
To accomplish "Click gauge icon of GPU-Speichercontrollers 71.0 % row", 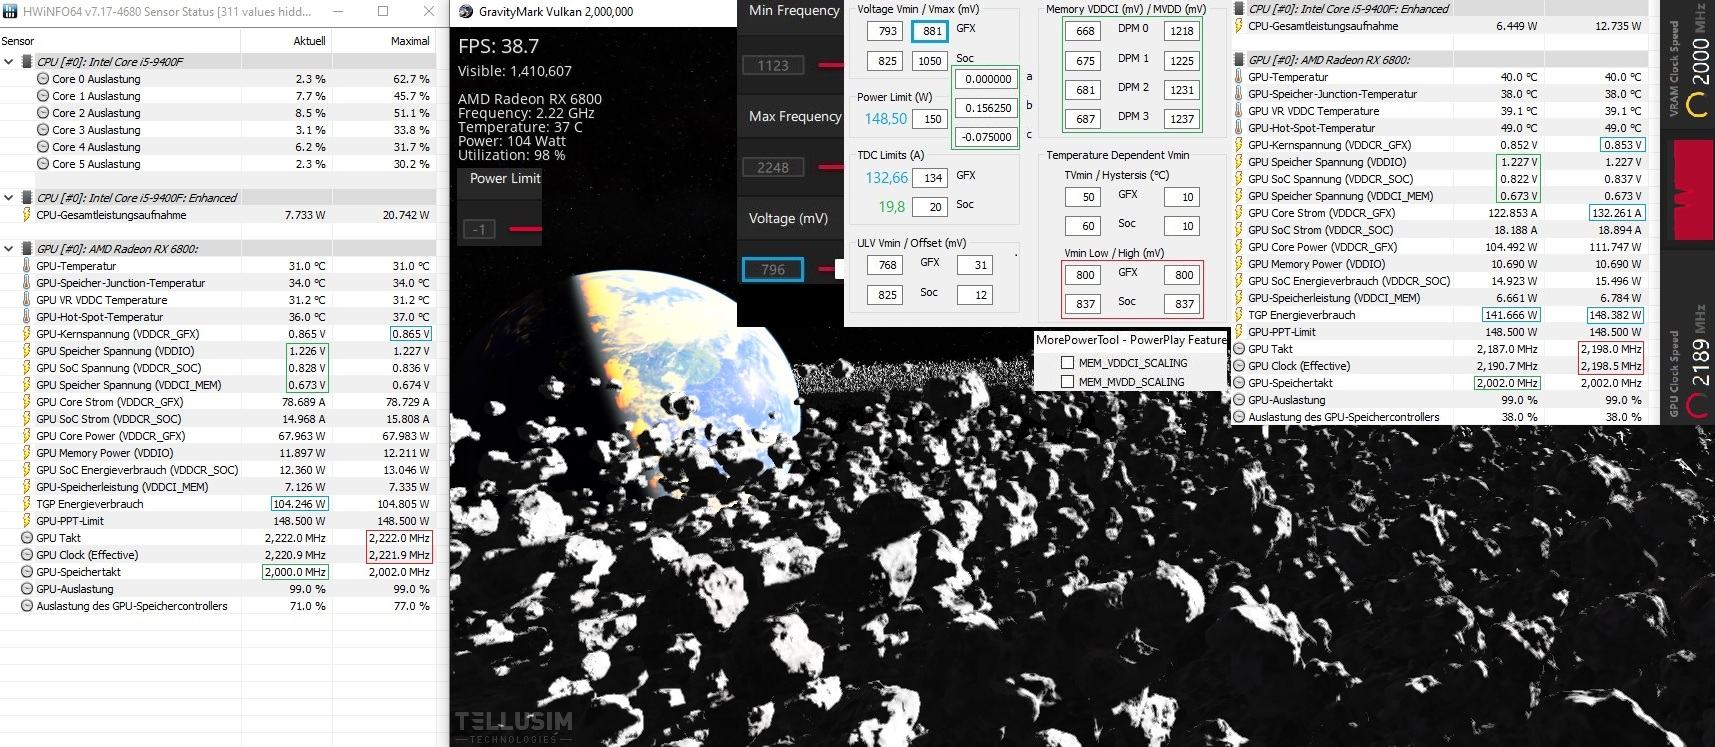I will pyautogui.click(x=27, y=605).
